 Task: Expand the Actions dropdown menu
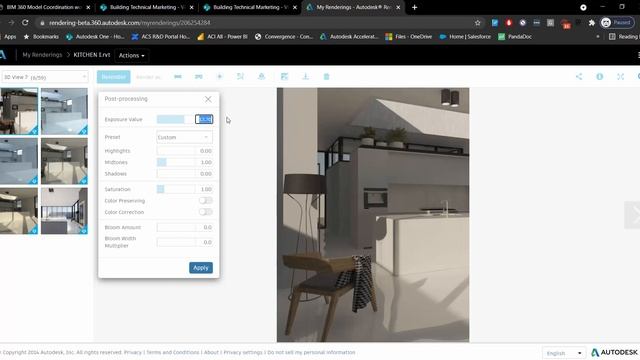tap(131, 55)
